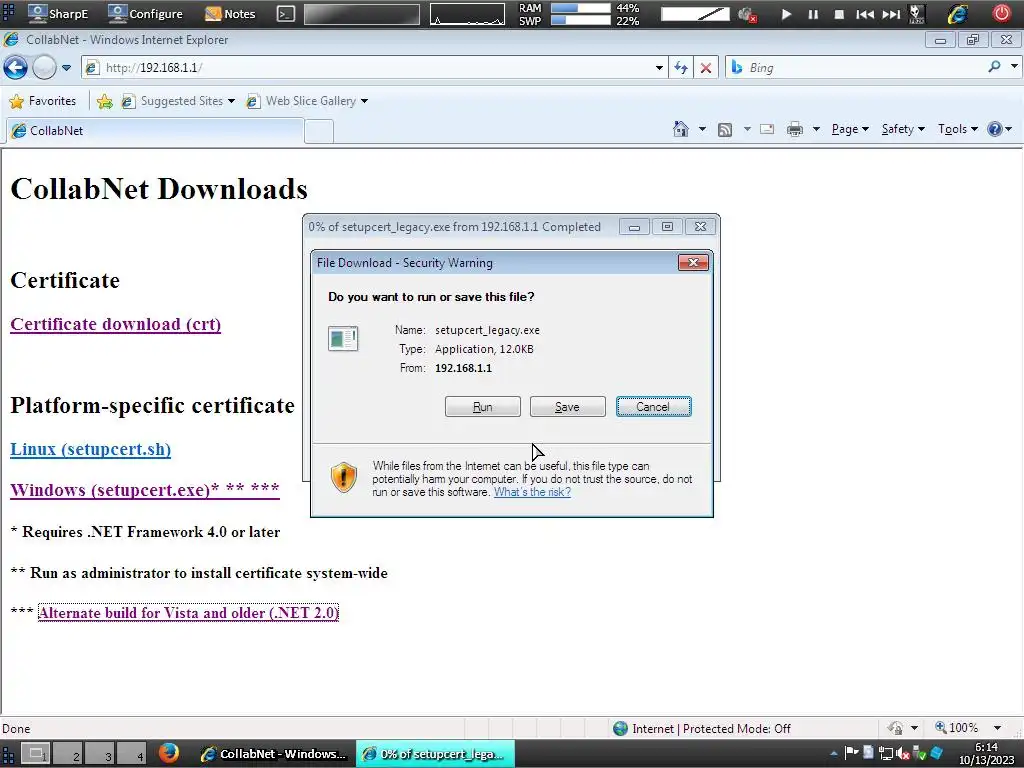This screenshot has height=768, width=1024.
Task: Close the File Download Security Warning dialog
Action: [x=694, y=263]
